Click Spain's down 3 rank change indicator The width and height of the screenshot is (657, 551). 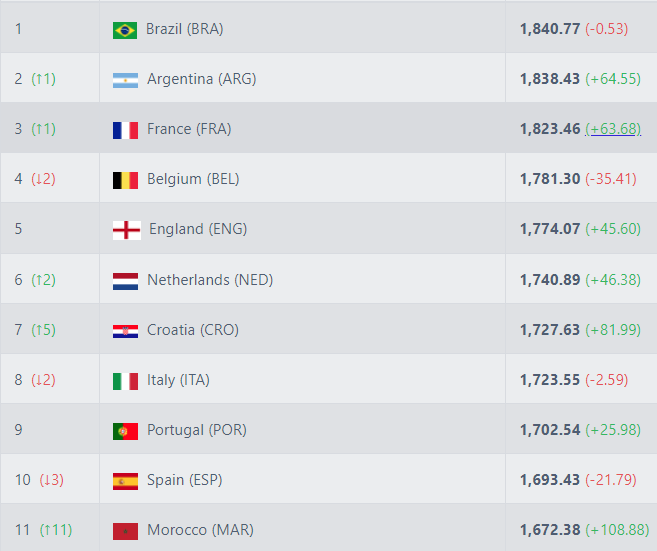coord(51,480)
